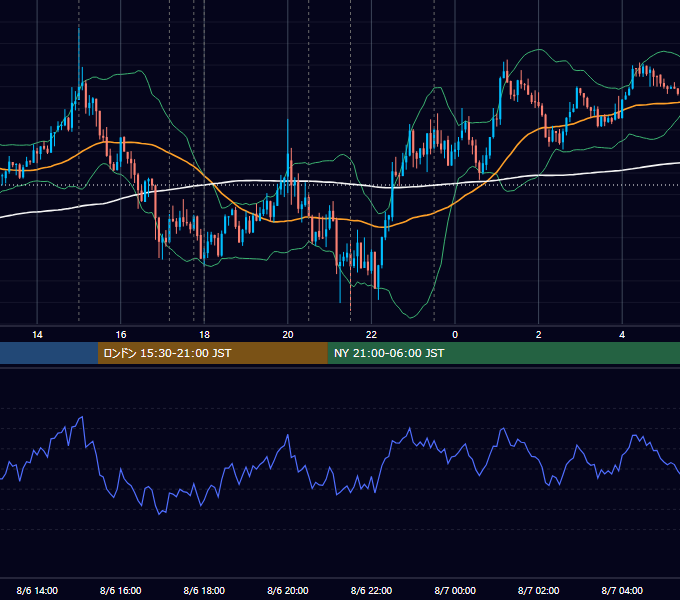This screenshot has height=600, width=680.
Task: Select the 16 hour axis label
Action: [121, 335]
